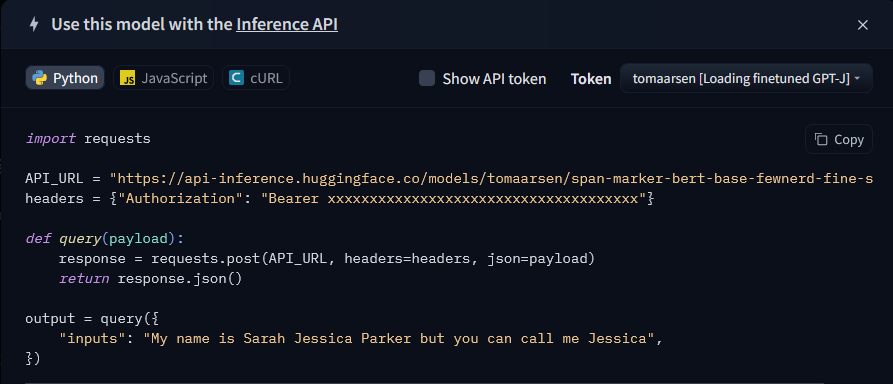Select the Python code tab
893x384 pixels.
(x=65, y=78)
